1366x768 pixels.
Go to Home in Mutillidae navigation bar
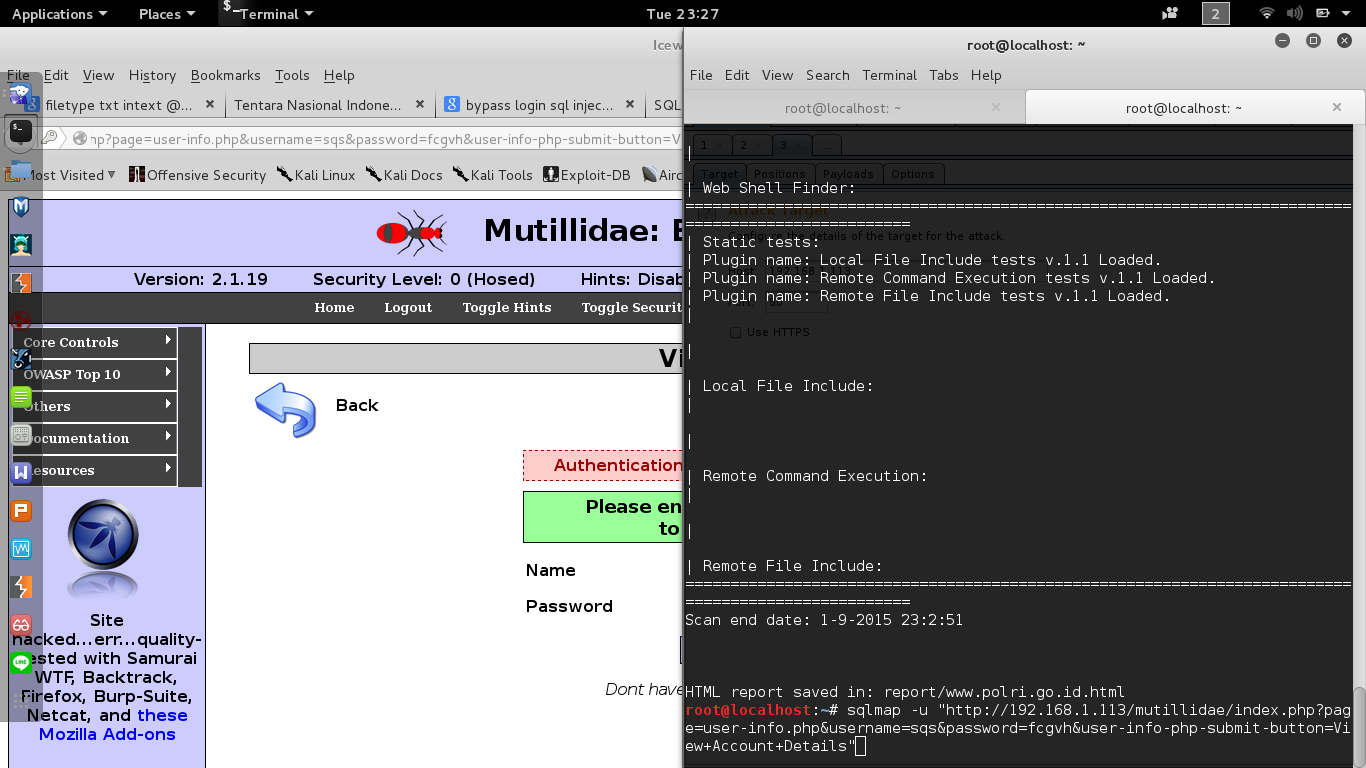(334, 307)
